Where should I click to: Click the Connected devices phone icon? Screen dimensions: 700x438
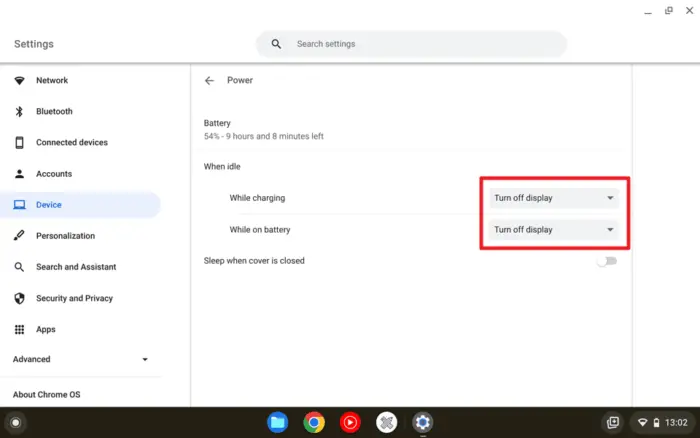(x=19, y=142)
